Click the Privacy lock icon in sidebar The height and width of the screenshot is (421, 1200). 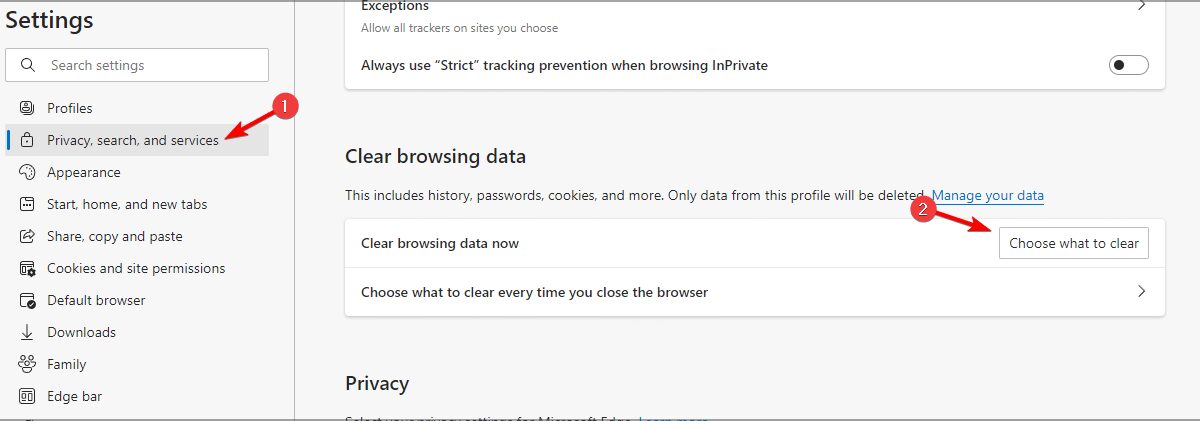pos(28,140)
